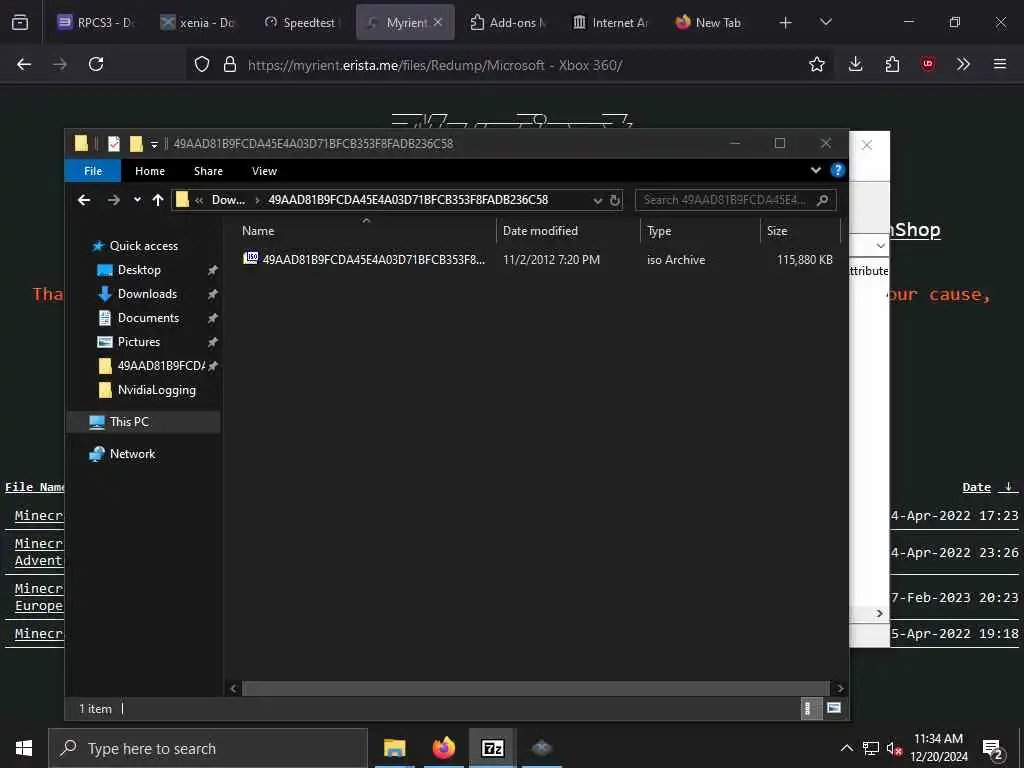Open Downloads in Quick access
The image size is (1024, 768).
(x=147, y=294)
